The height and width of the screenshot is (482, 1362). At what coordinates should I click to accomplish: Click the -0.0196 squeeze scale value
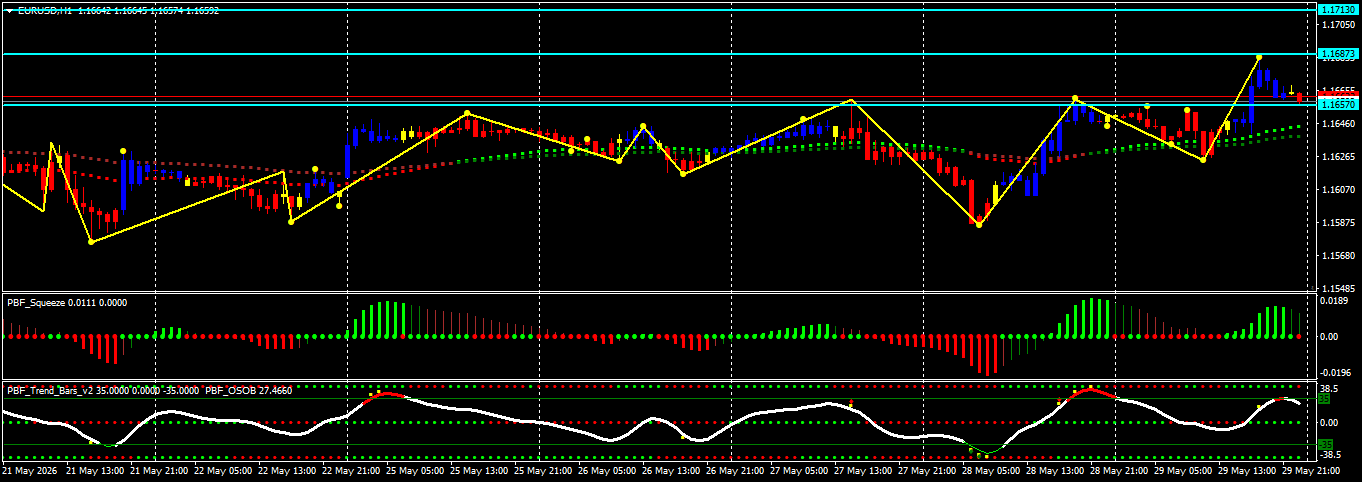coord(1335,372)
